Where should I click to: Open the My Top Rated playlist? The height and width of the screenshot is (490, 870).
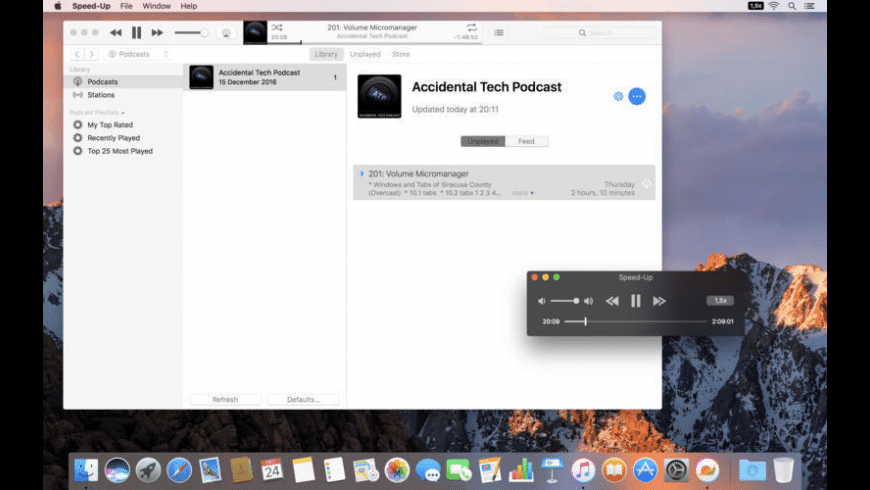point(110,125)
